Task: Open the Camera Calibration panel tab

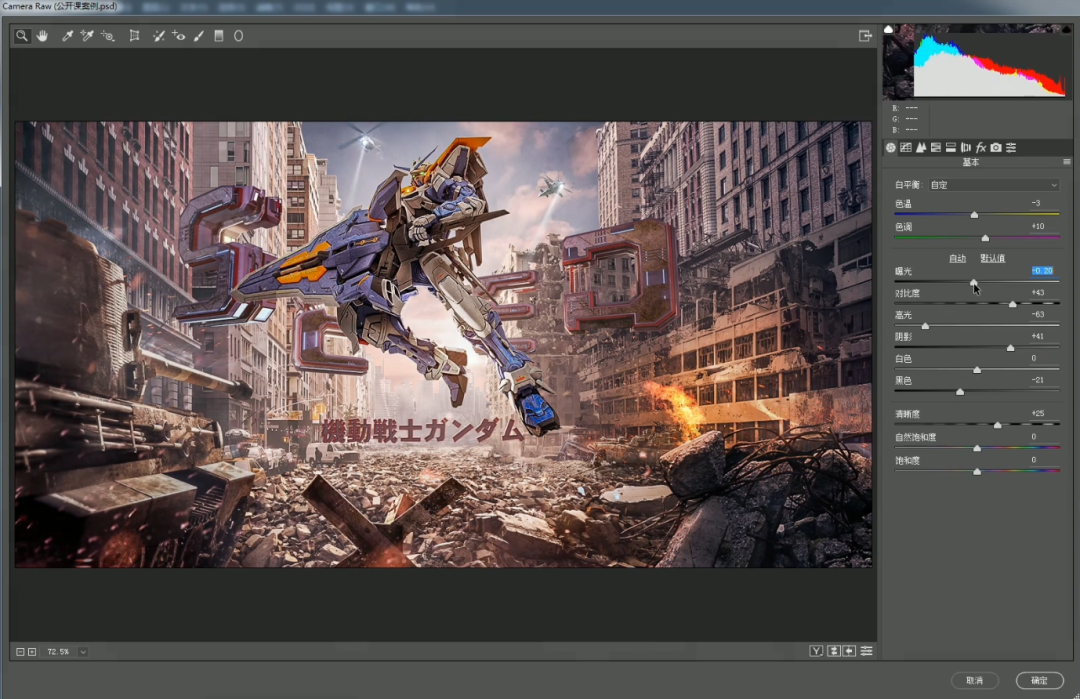Action: 996,147
